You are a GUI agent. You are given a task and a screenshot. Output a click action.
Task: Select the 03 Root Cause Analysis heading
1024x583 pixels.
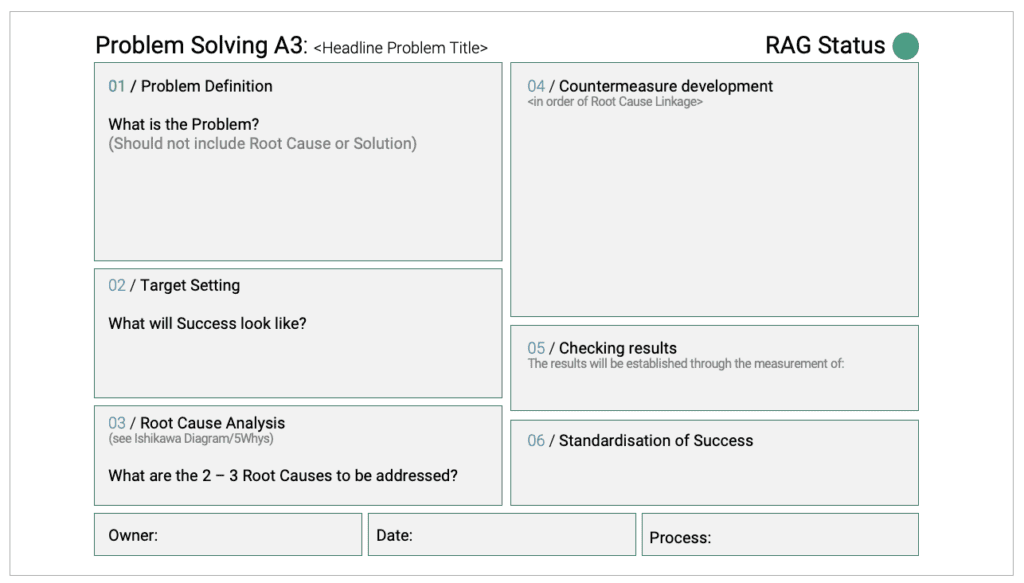196,423
